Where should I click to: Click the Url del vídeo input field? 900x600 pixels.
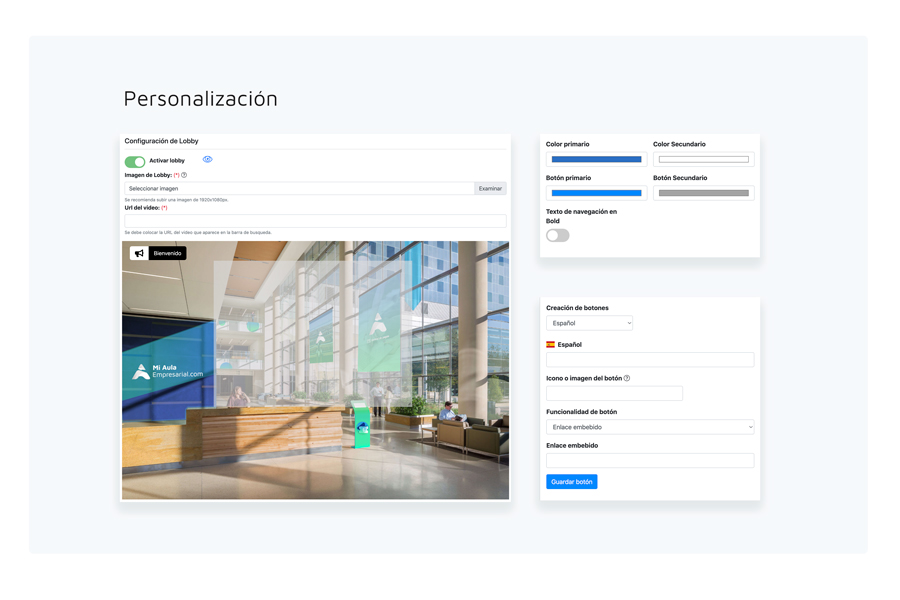coord(315,220)
